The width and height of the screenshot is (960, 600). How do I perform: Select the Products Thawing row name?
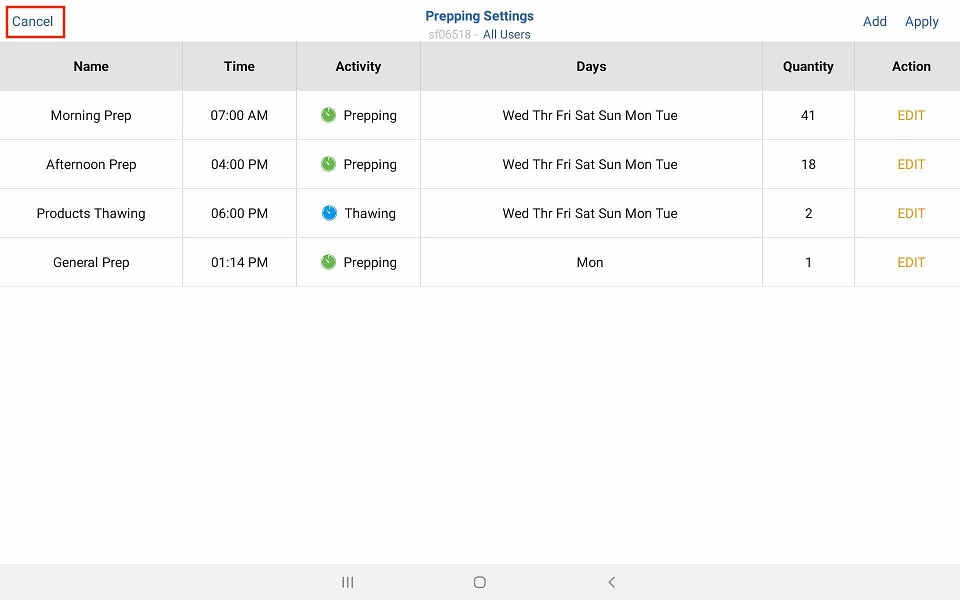(x=91, y=213)
